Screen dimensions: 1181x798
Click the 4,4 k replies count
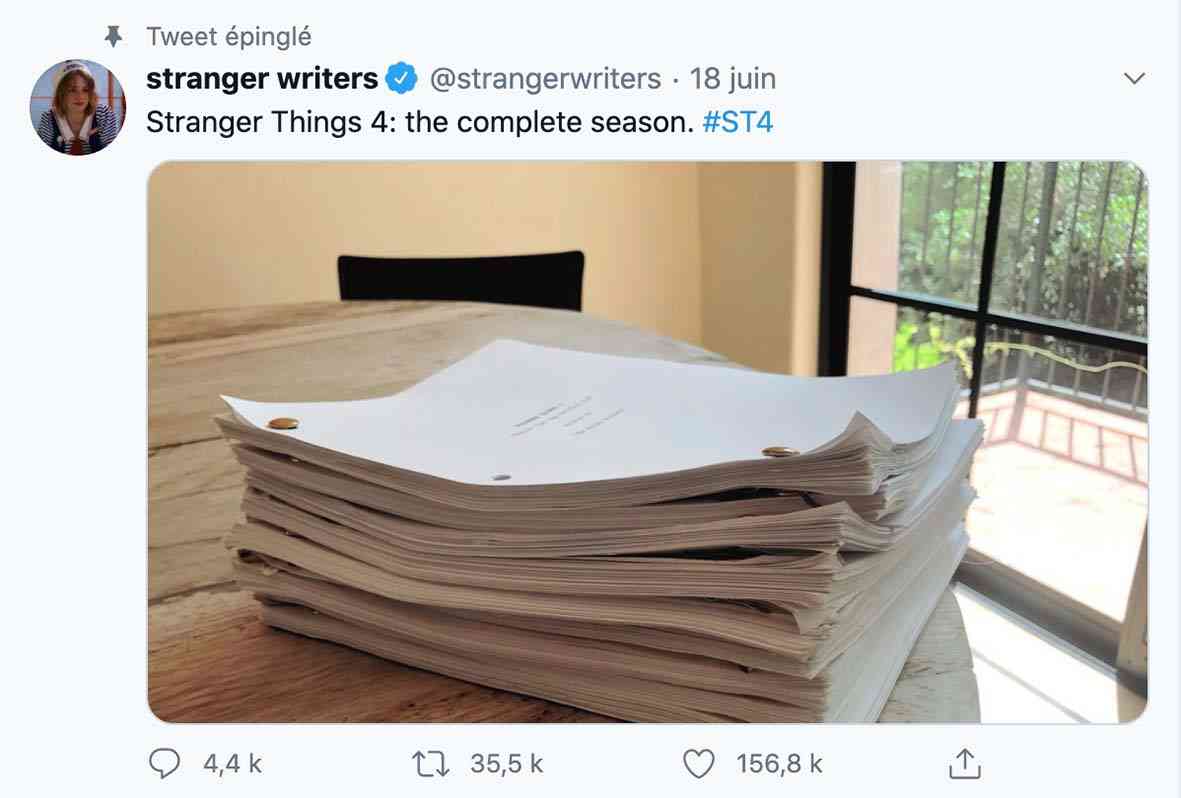pyautogui.click(x=232, y=764)
